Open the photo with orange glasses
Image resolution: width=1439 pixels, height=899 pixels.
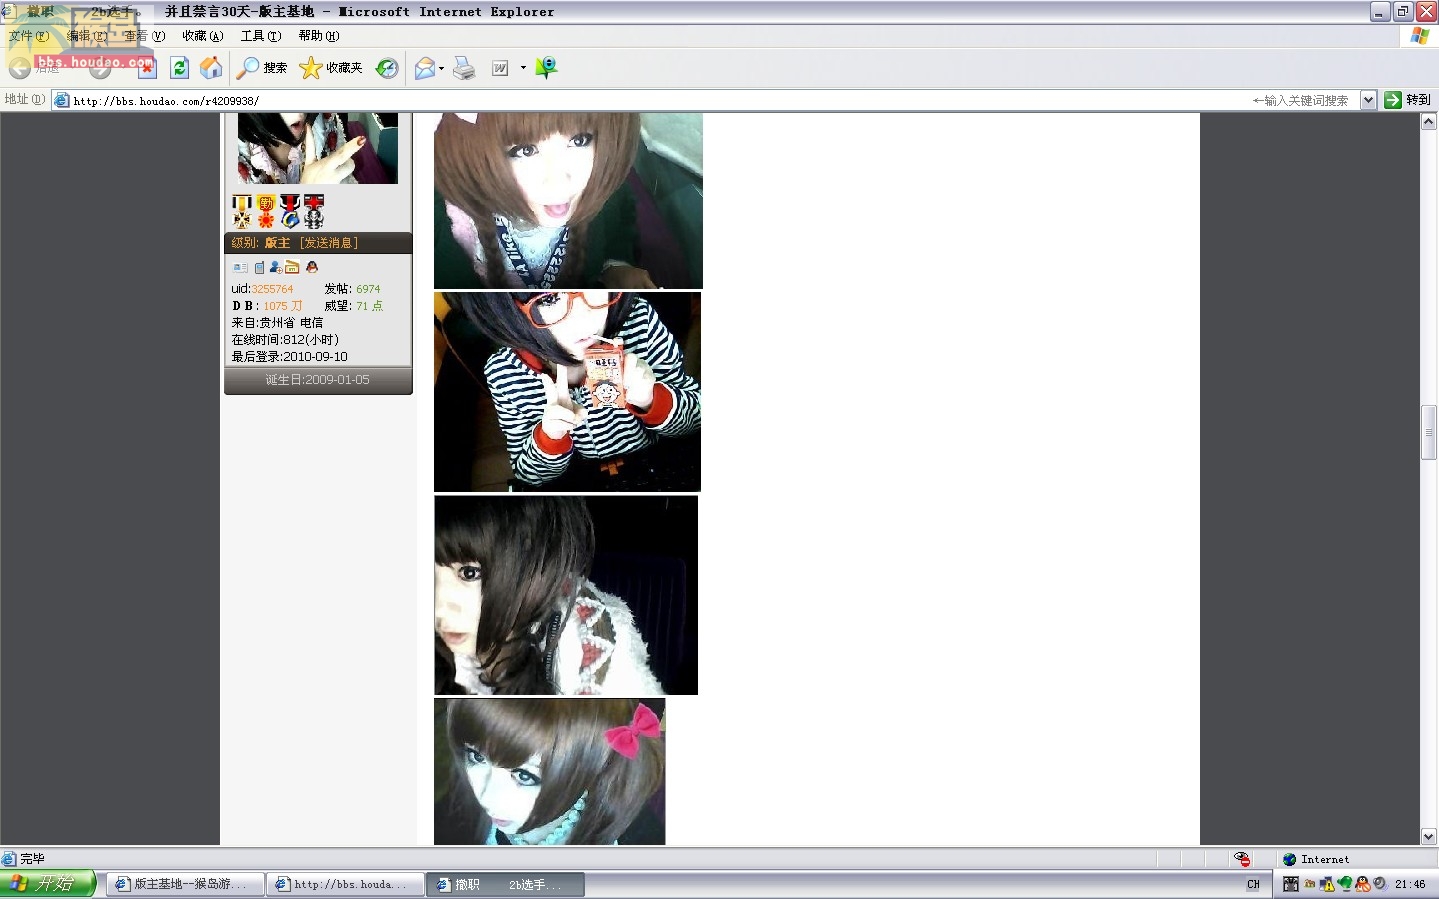(x=567, y=392)
